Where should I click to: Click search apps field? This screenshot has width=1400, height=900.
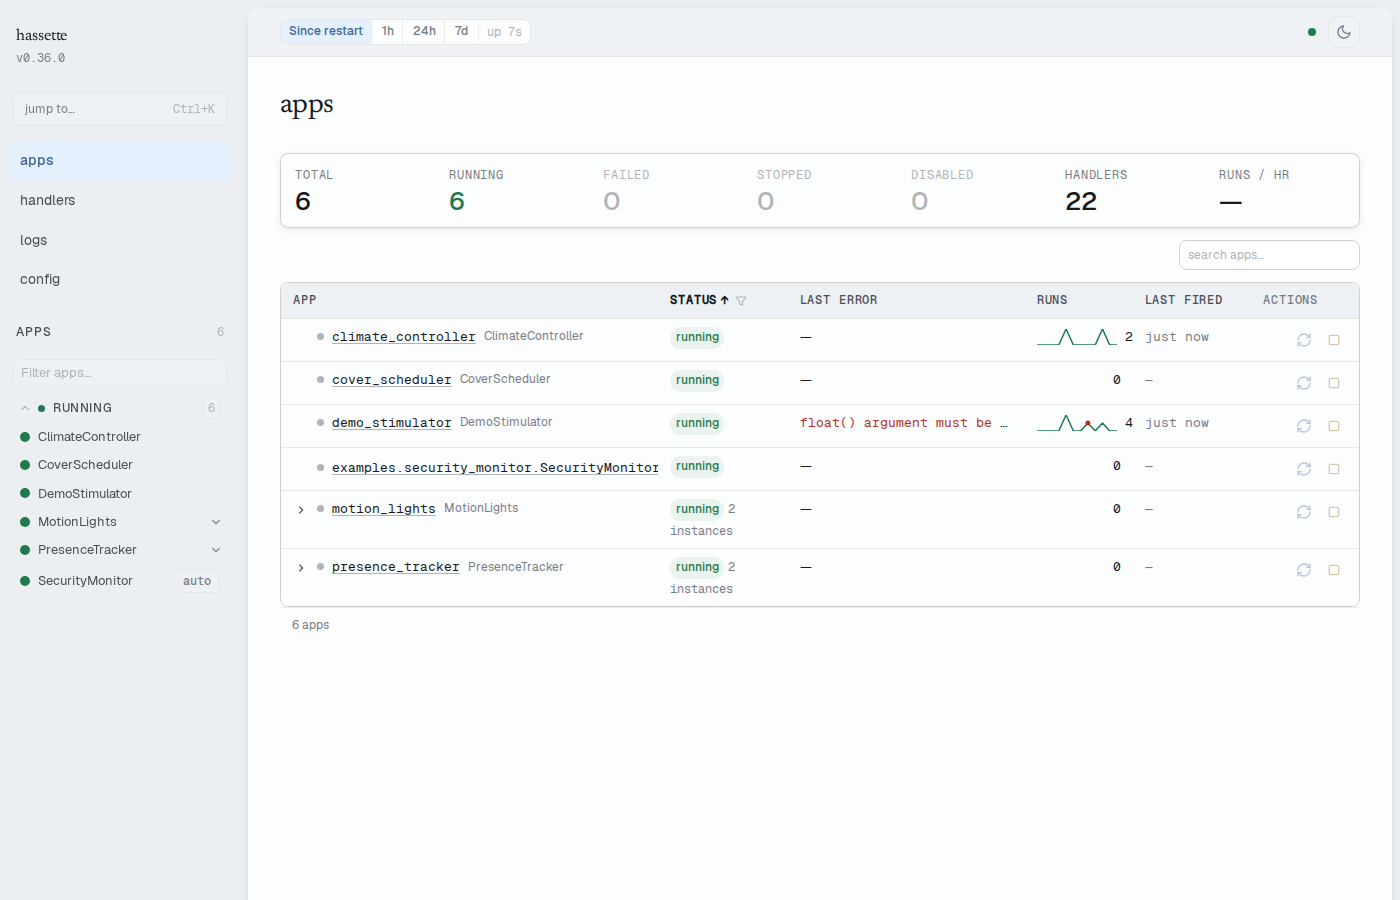pos(1269,255)
